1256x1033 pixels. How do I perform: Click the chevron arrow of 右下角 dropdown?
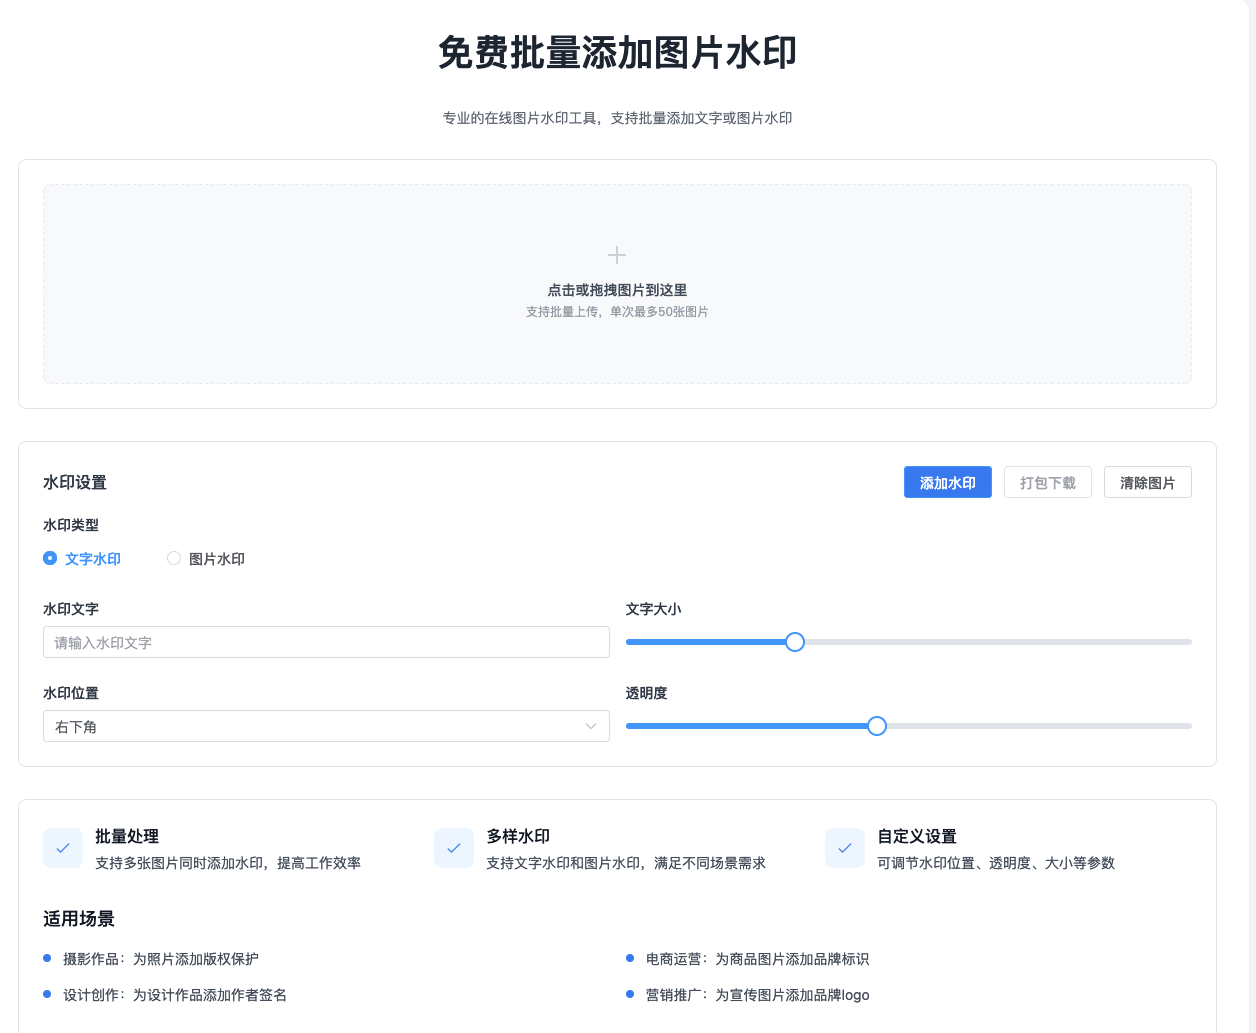point(591,726)
